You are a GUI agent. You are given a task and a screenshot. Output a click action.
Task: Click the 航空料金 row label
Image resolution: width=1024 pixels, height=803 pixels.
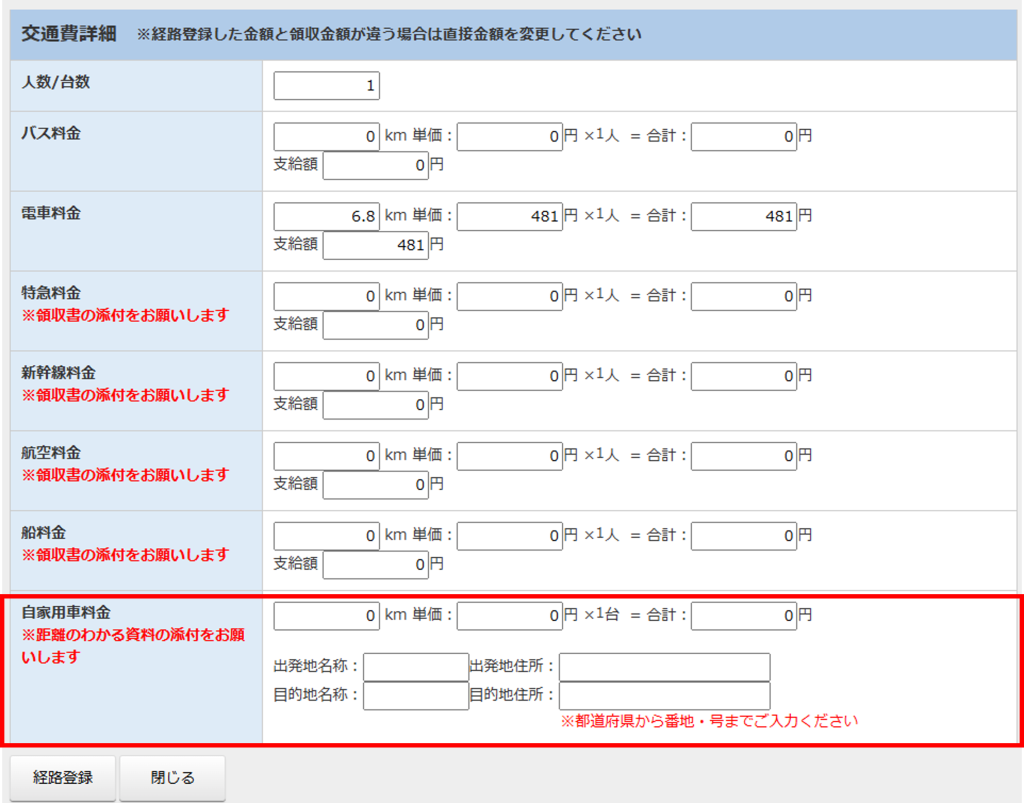click(x=51, y=453)
